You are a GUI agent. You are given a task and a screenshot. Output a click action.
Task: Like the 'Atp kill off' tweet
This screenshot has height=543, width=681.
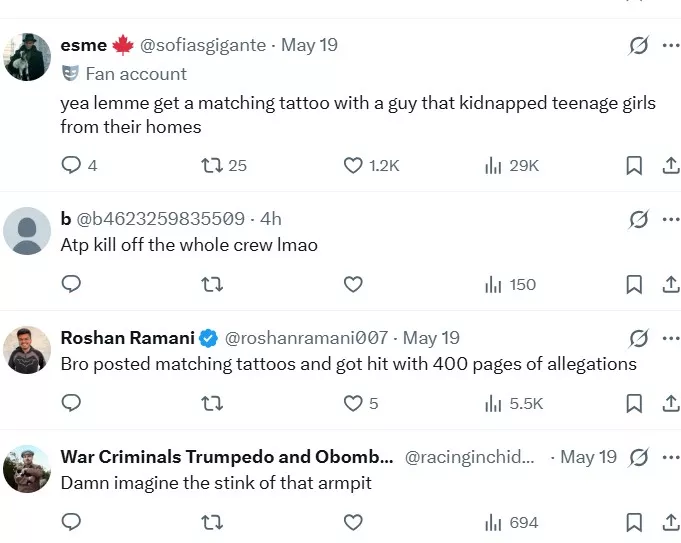(x=353, y=285)
